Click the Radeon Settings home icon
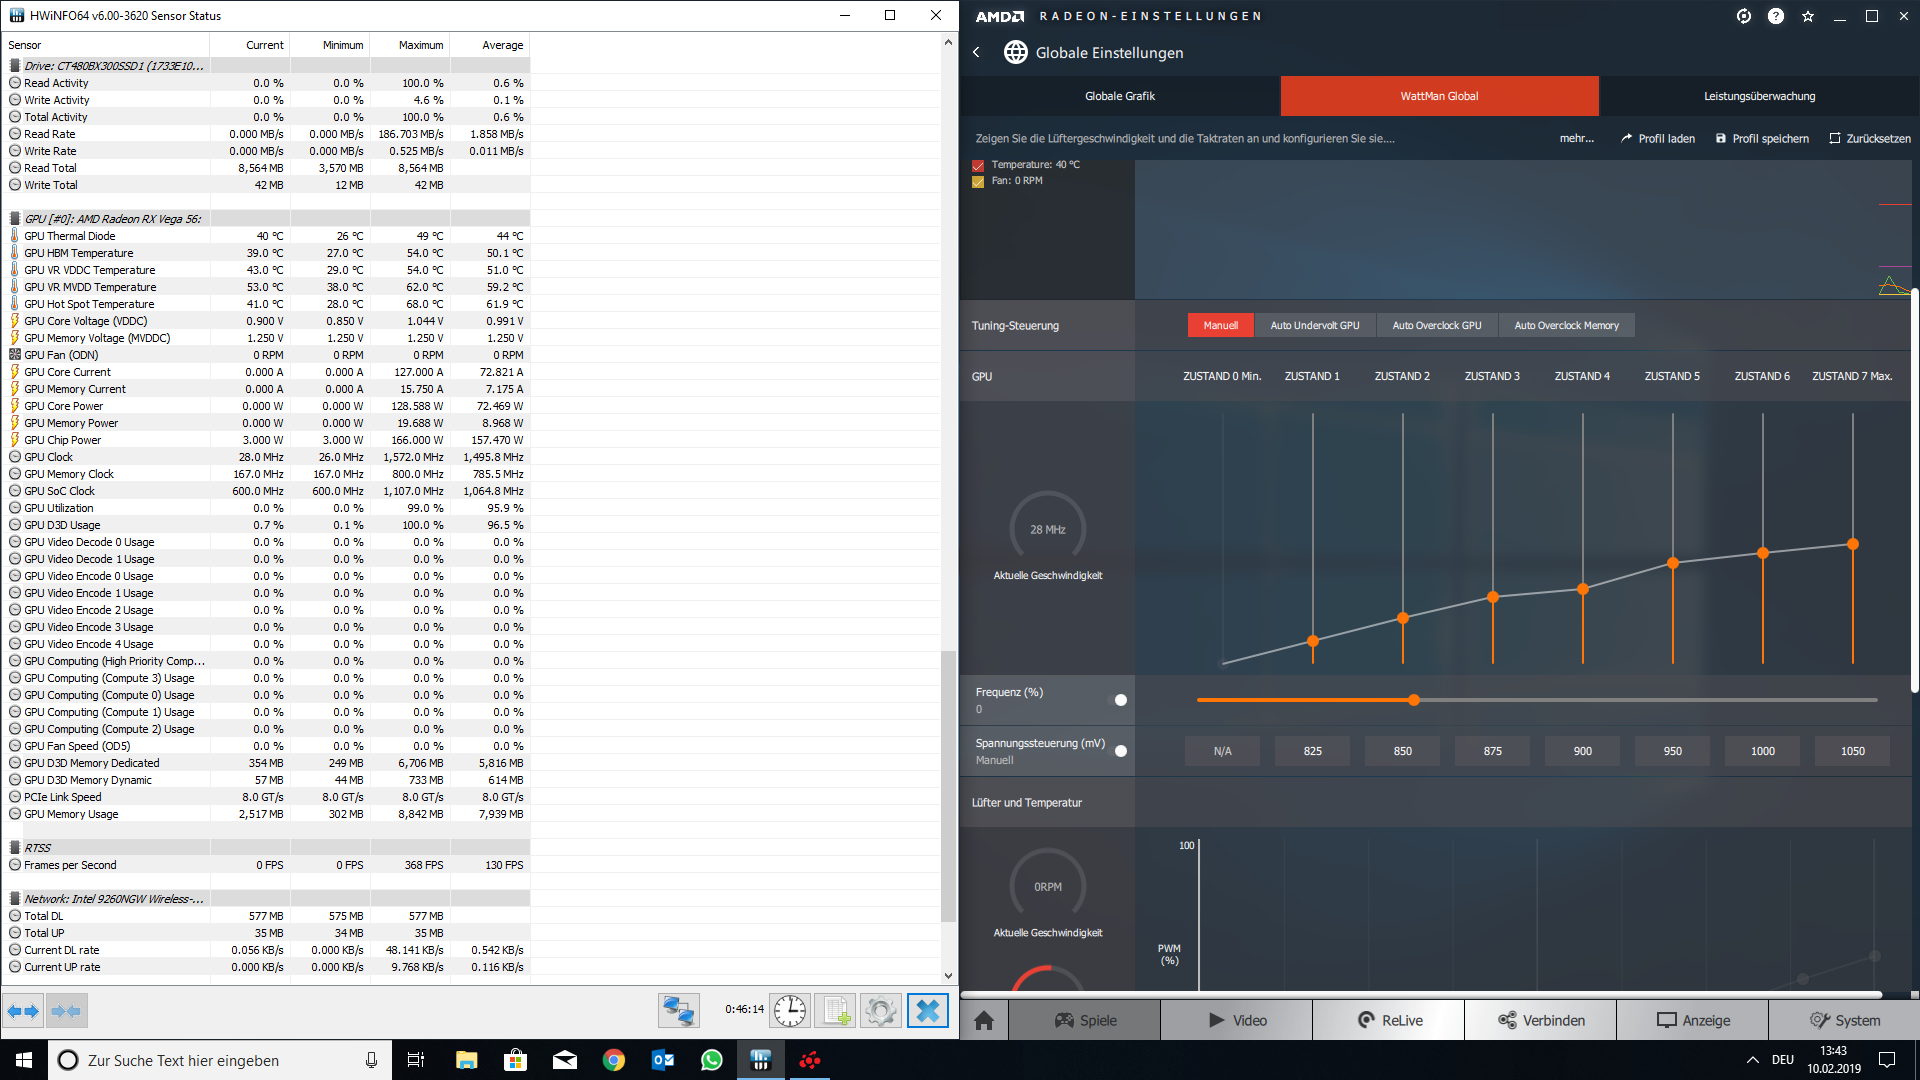Image resolution: width=1920 pixels, height=1080 pixels. [984, 1020]
